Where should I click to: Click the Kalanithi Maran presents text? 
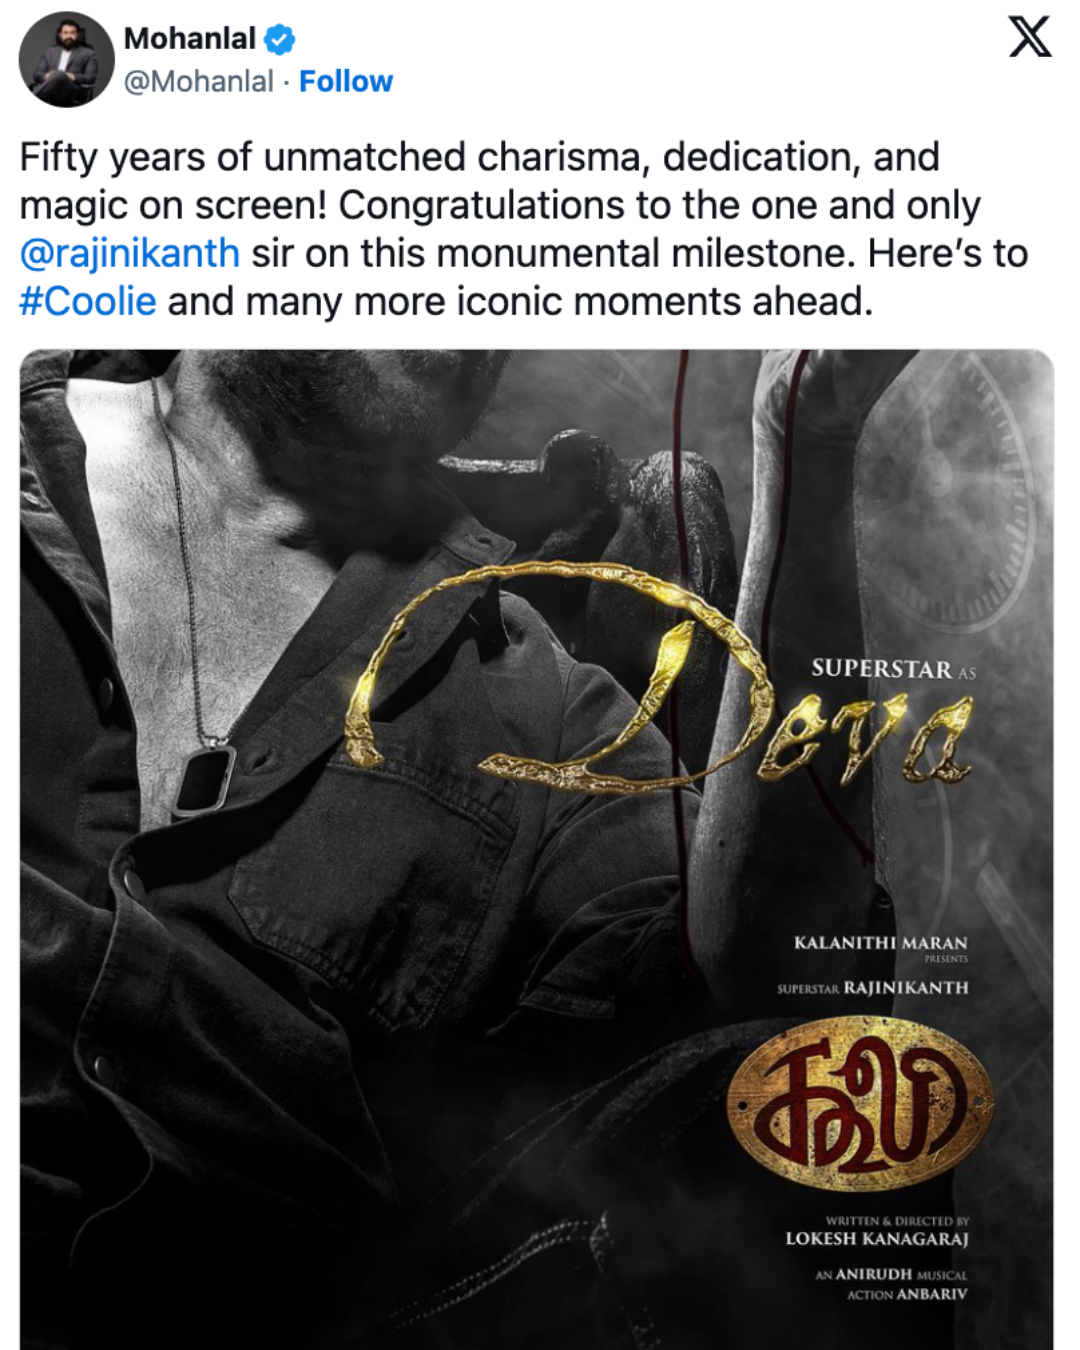point(881,949)
